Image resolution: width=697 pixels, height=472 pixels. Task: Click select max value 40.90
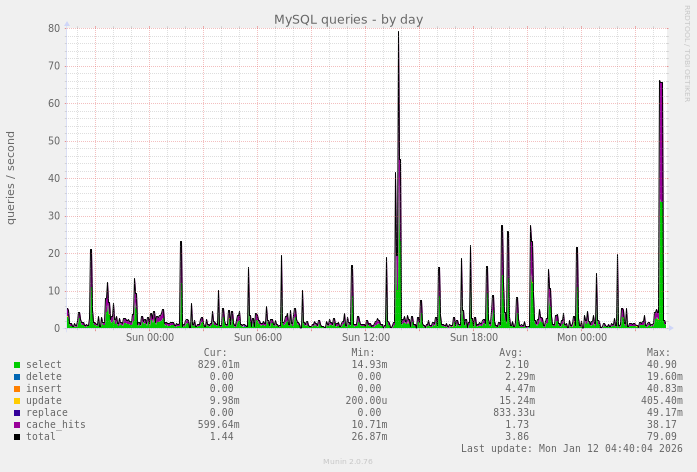pyautogui.click(x=661, y=364)
